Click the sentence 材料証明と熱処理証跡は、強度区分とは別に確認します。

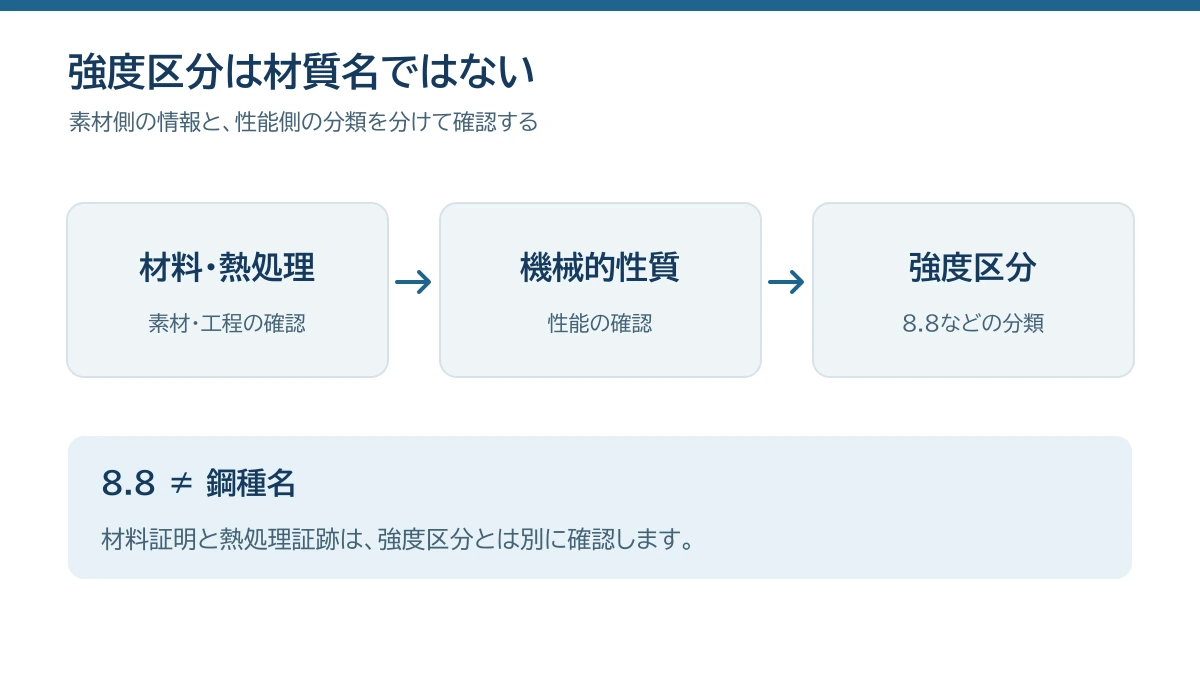399,540
